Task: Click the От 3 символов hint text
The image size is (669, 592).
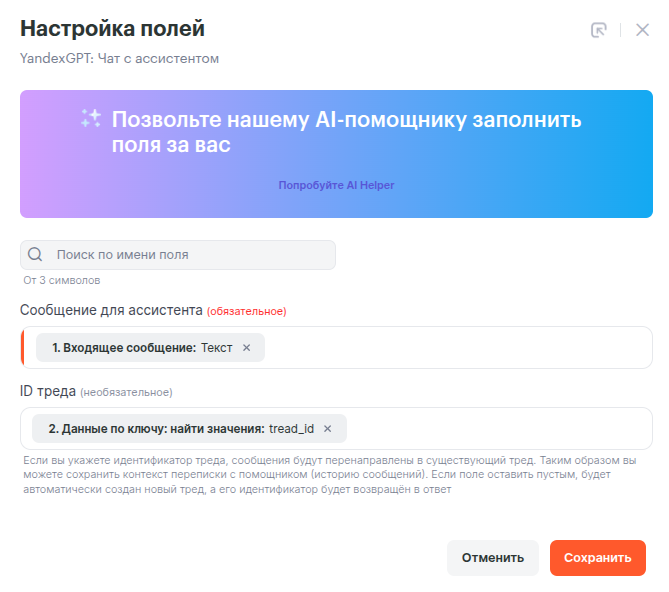Action: click(x=62, y=280)
